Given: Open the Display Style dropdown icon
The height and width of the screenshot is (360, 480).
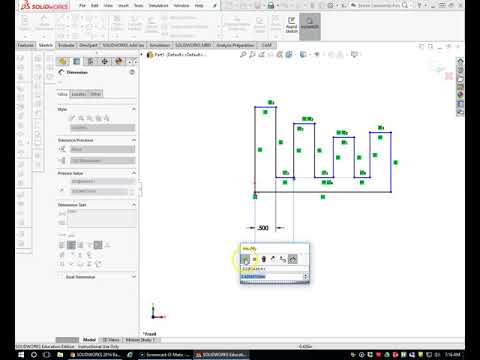Looking at the screenshot, I should 303,54.
